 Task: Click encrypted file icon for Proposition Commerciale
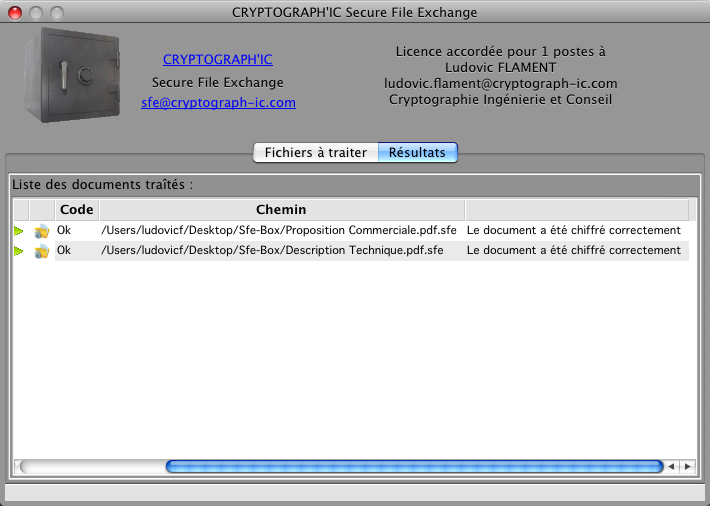tap(42, 230)
